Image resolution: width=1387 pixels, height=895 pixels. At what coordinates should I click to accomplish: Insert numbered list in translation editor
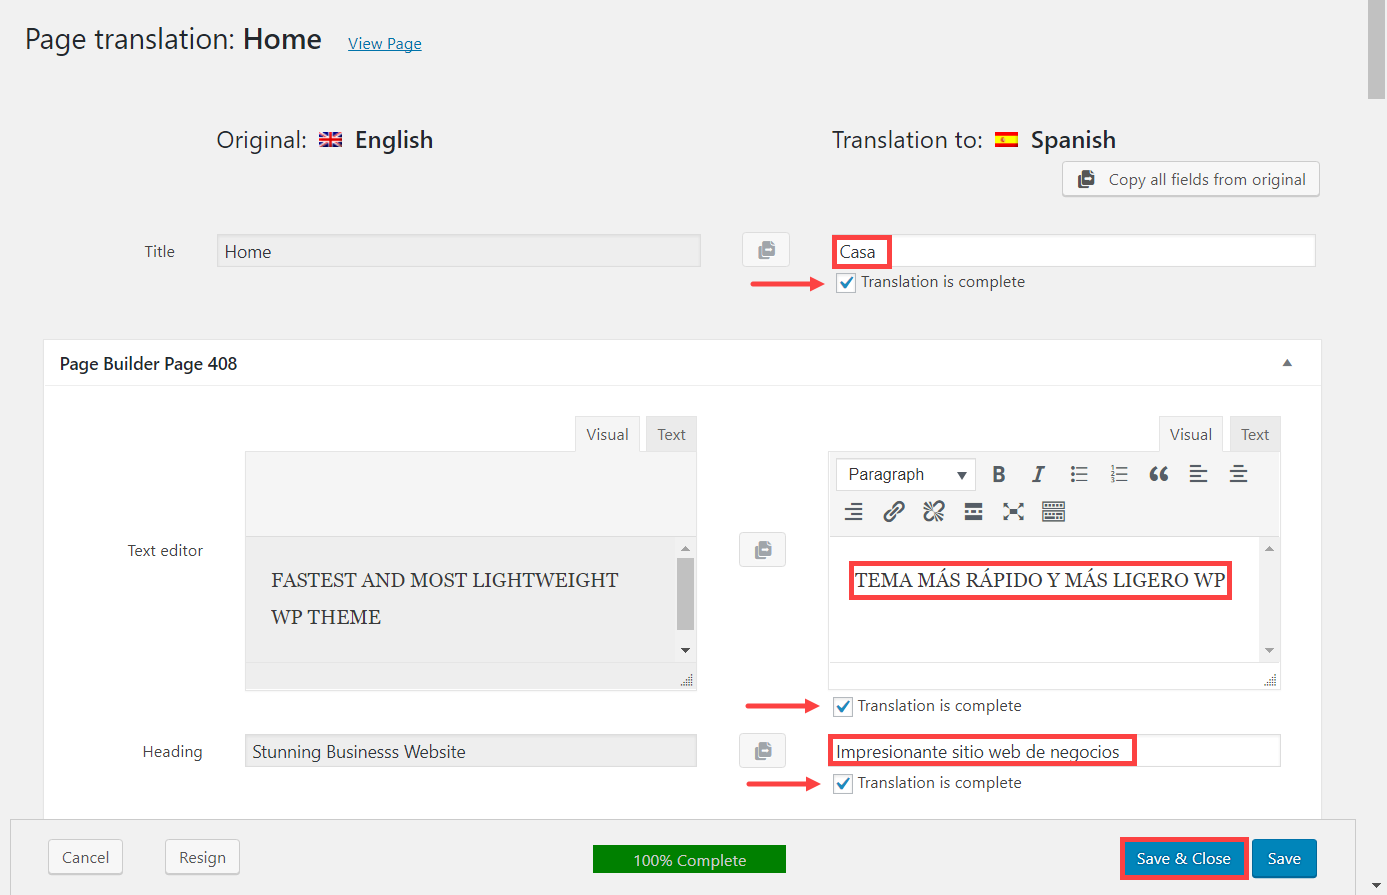[1118, 474]
